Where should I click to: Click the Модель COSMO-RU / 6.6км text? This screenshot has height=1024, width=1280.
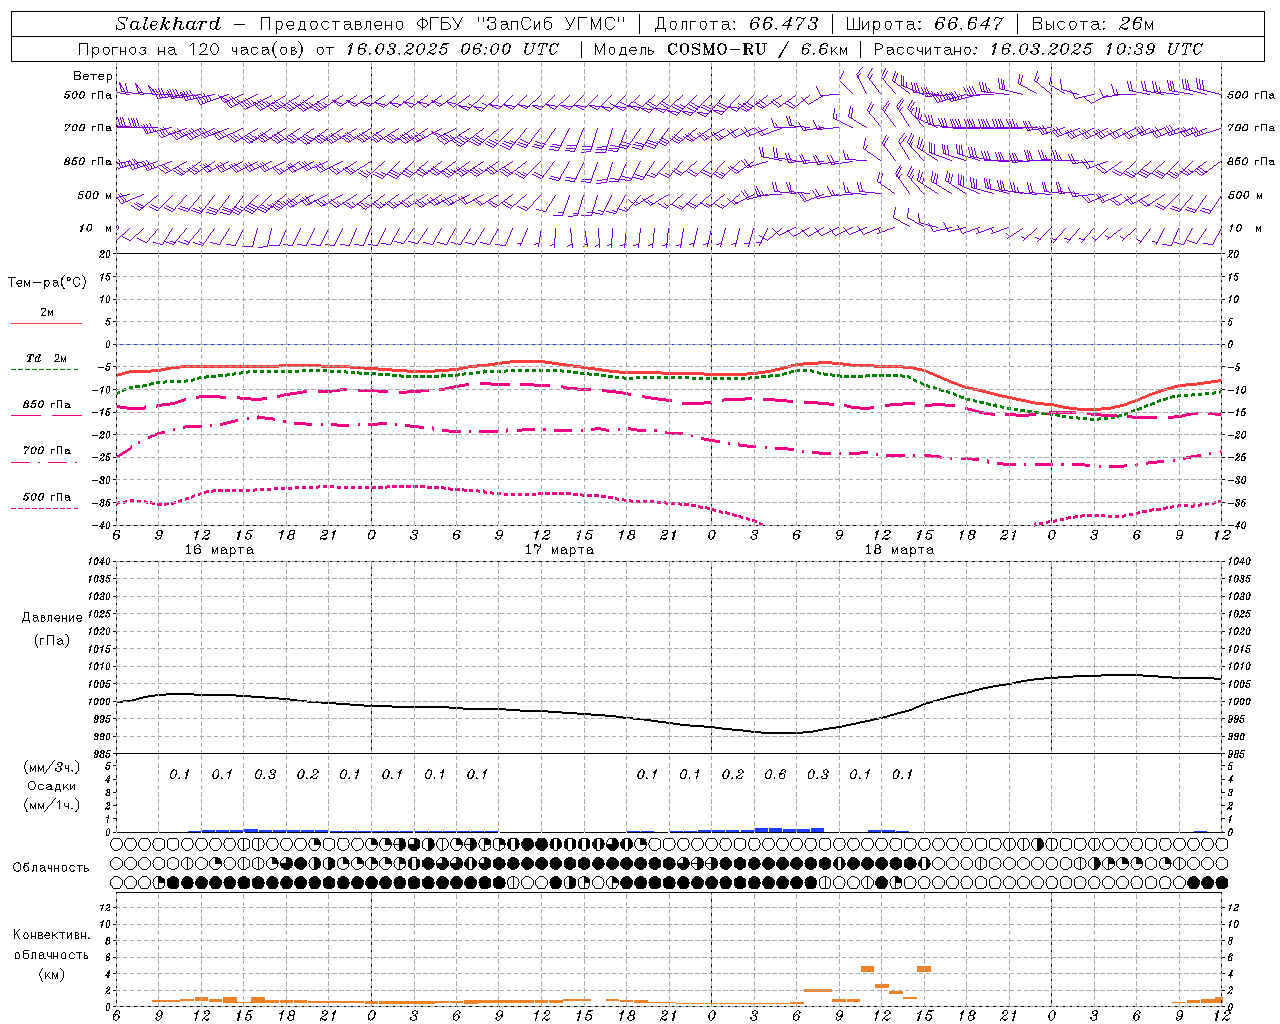tap(720, 49)
